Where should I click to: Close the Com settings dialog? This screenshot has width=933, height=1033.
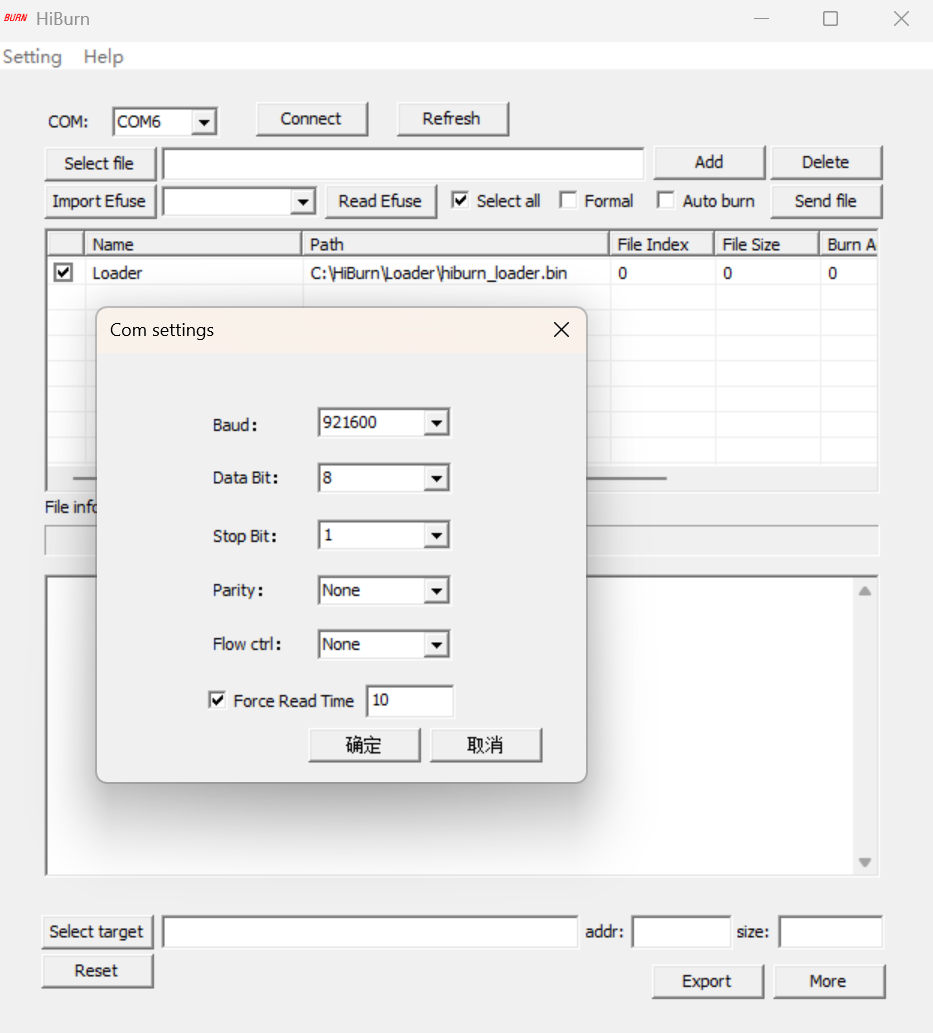tap(561, 329)
